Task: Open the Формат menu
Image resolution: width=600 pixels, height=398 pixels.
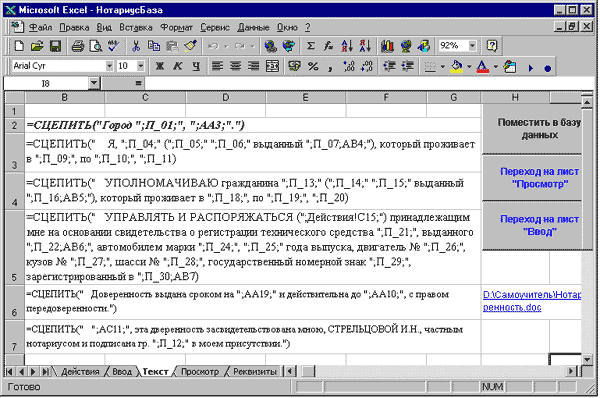Action: (176, 28)
